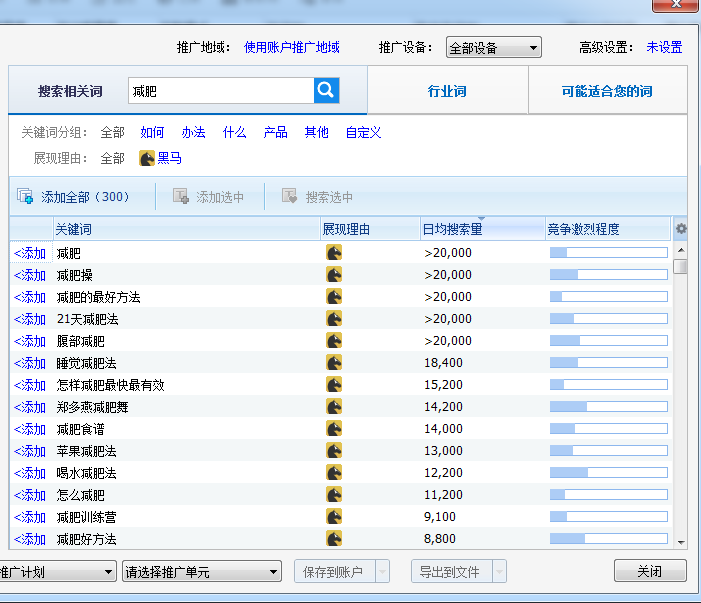Click the search magnifier icon button
Image resolution: width=701 pixels, height=603 pixels.
(x=326, y=91)
